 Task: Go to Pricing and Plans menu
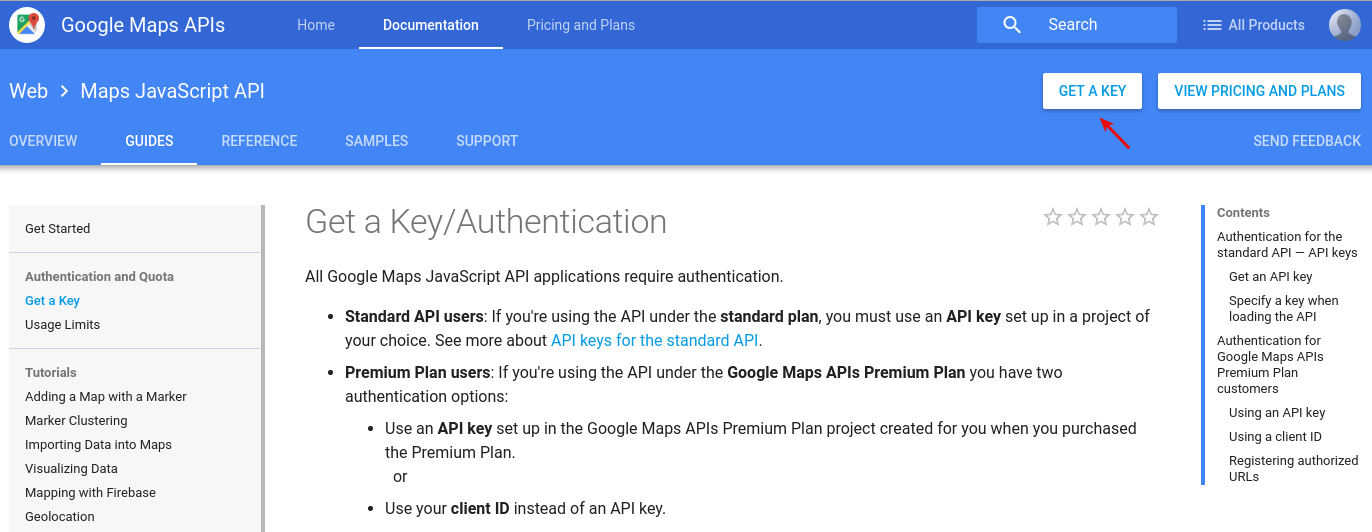(x=581, y=25)
